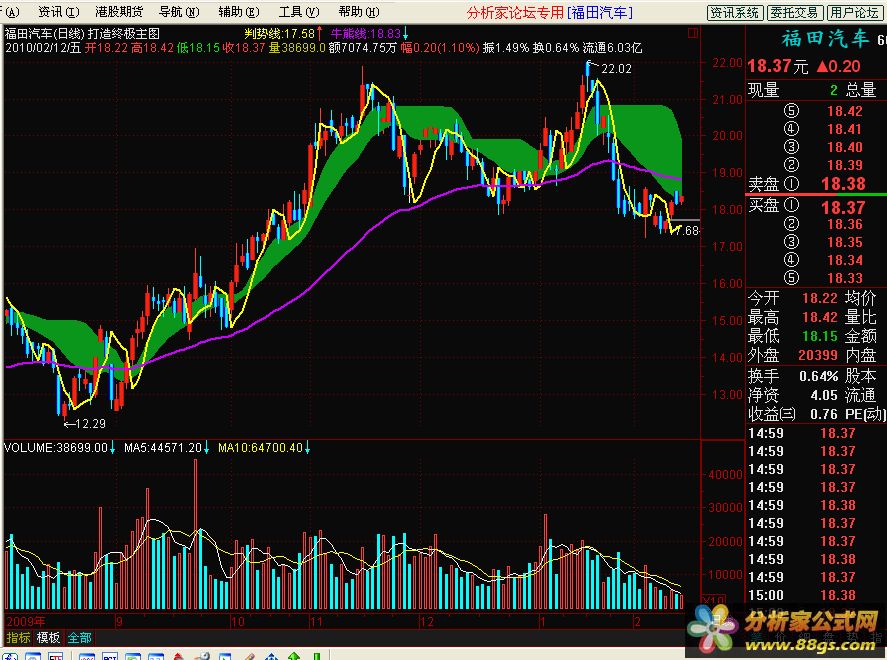Click month marker 10 on time axis
Viewport: 887px width, 660px height.
[x=238, y=622]
